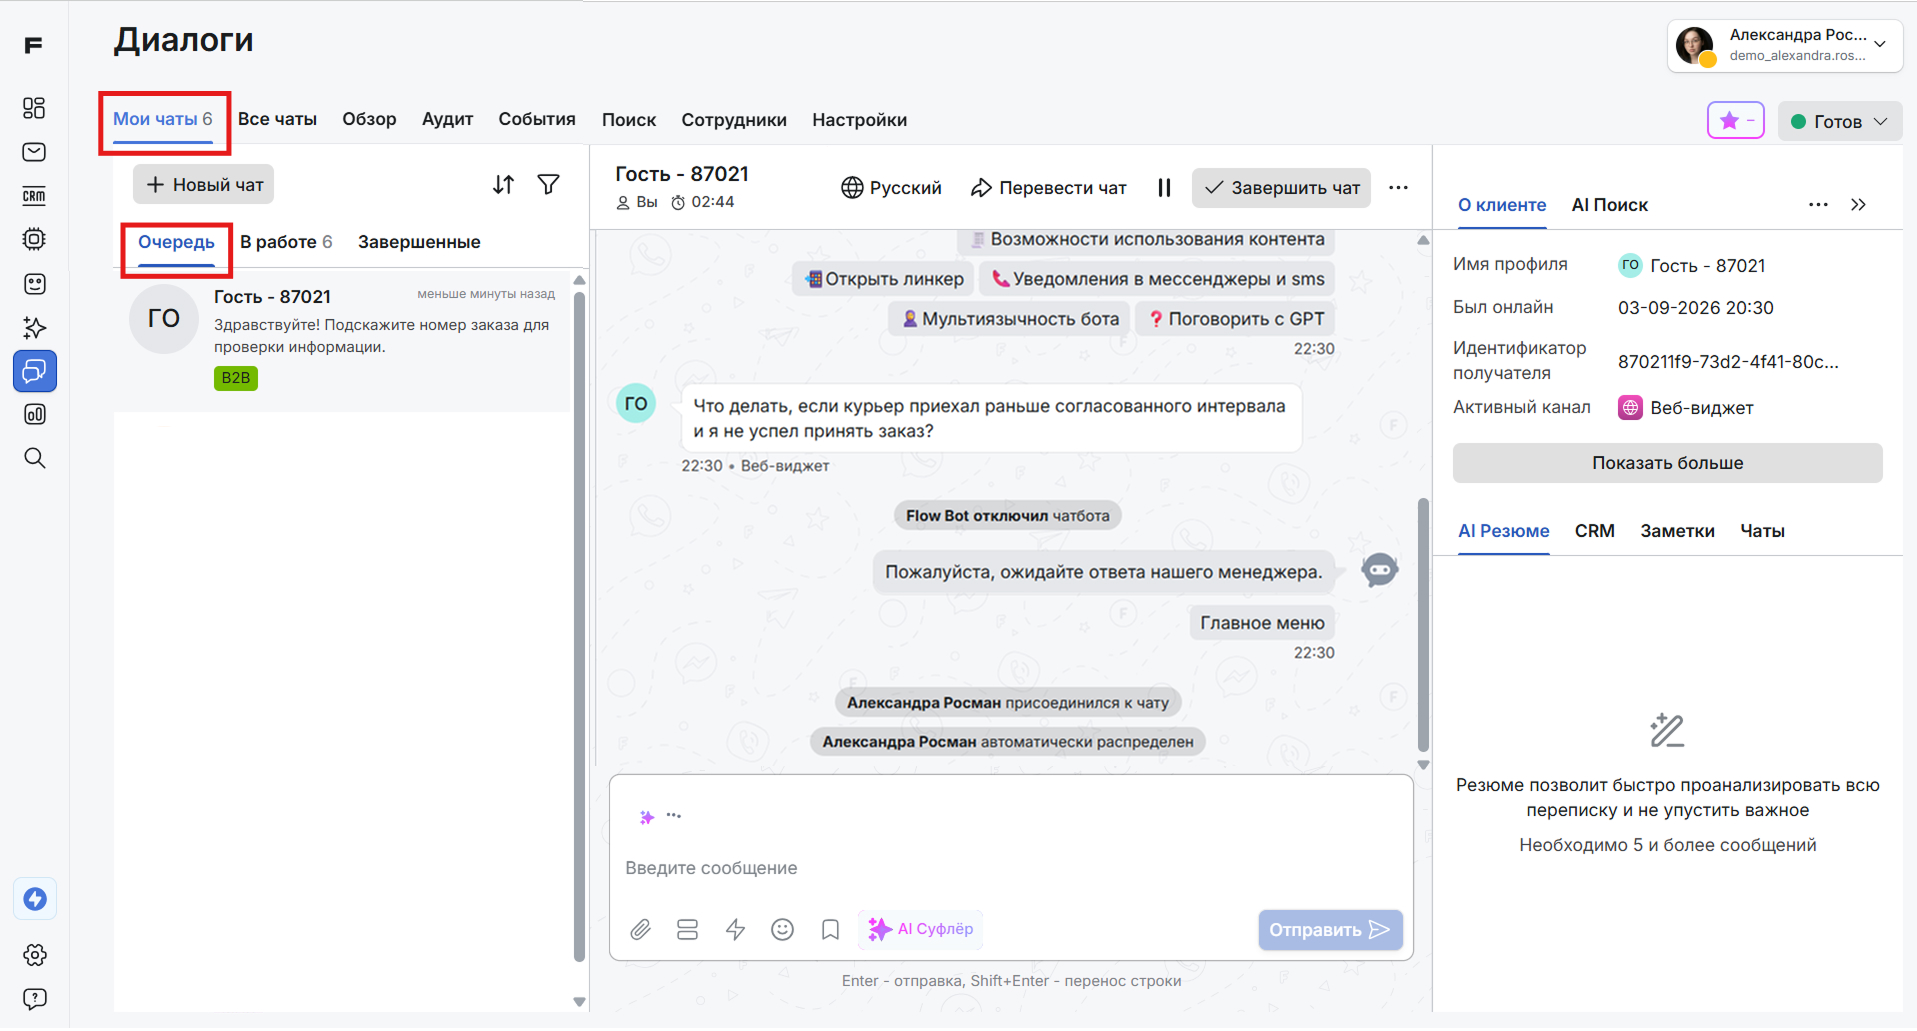
Task: Open the search magnifier in left sidebar
Action: 34,458
